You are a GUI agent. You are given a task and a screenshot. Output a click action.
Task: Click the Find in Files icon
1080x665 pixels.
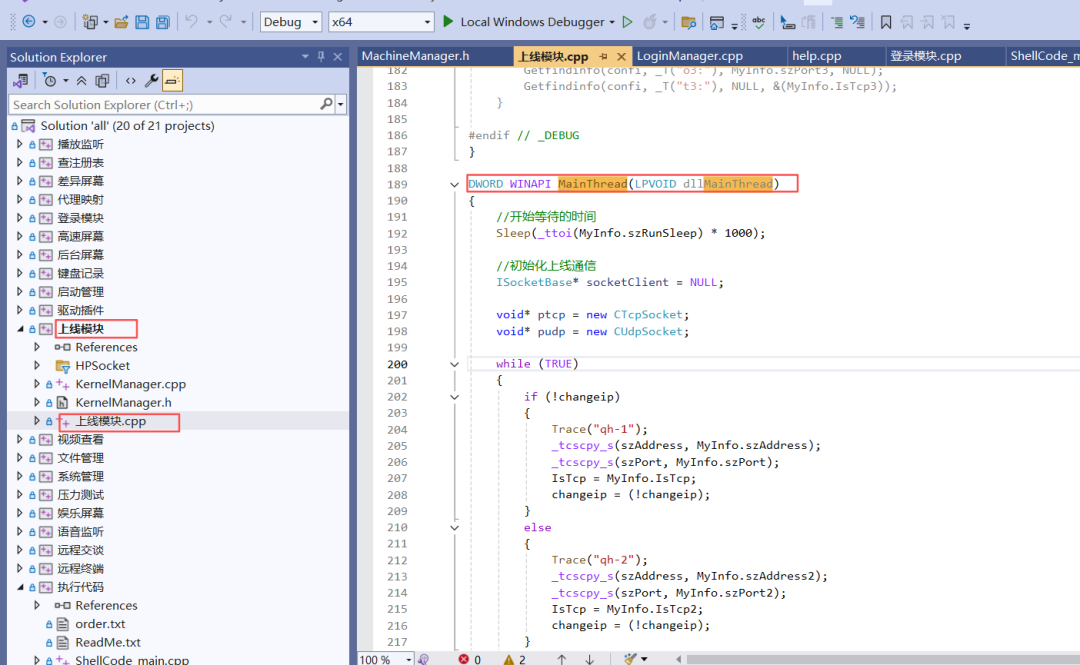coord(688,21)
